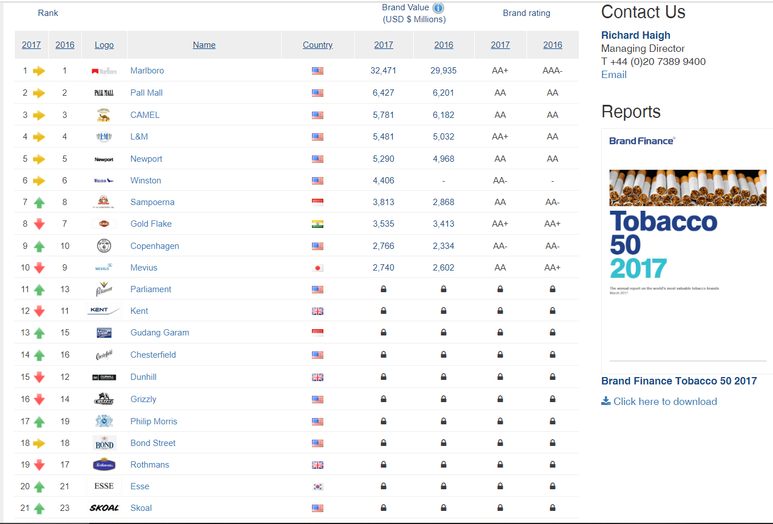Click the Gudang Garam logo

pyautogui.click(x=104, y=333)
